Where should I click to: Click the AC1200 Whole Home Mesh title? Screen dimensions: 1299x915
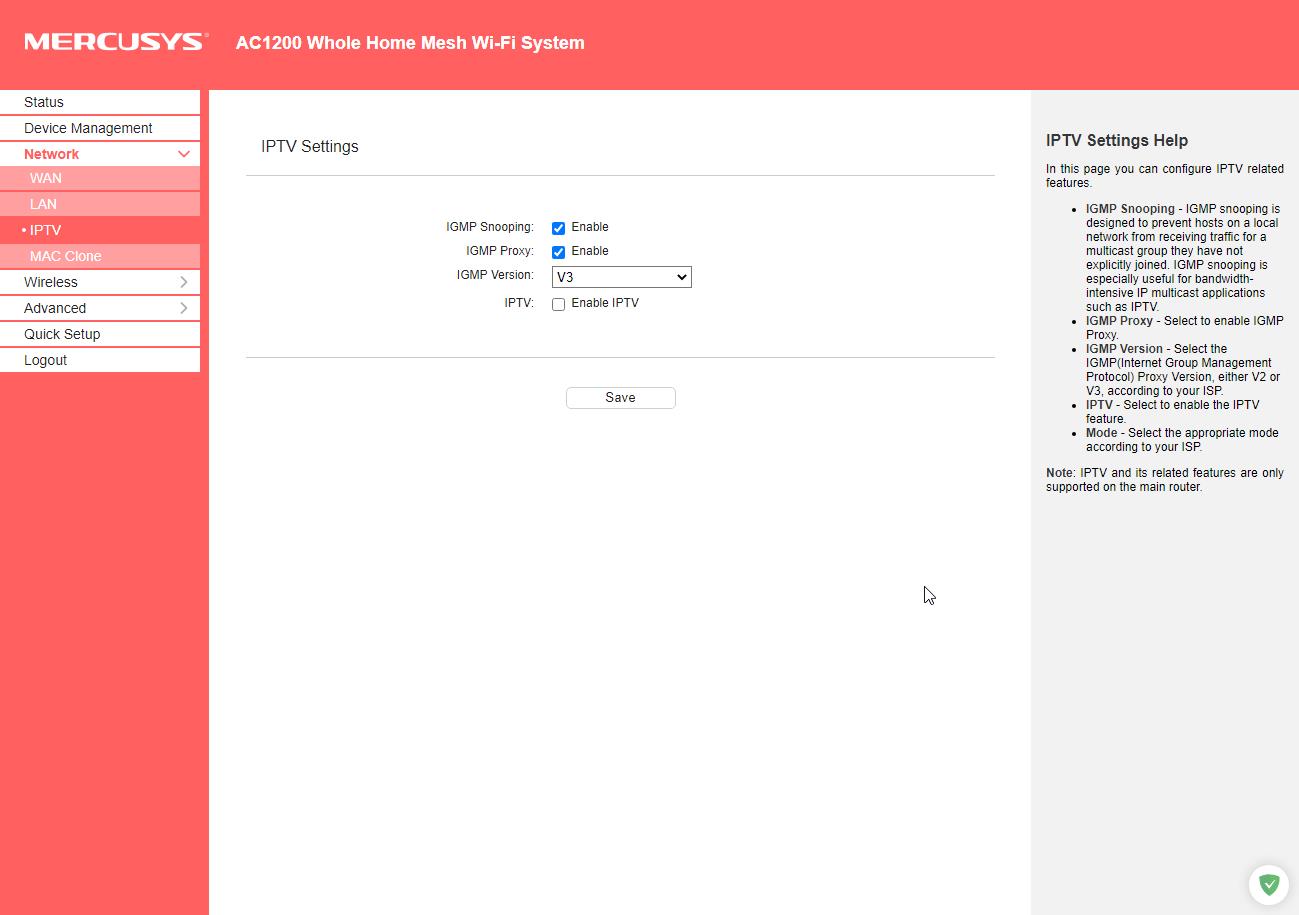(410, 43)
